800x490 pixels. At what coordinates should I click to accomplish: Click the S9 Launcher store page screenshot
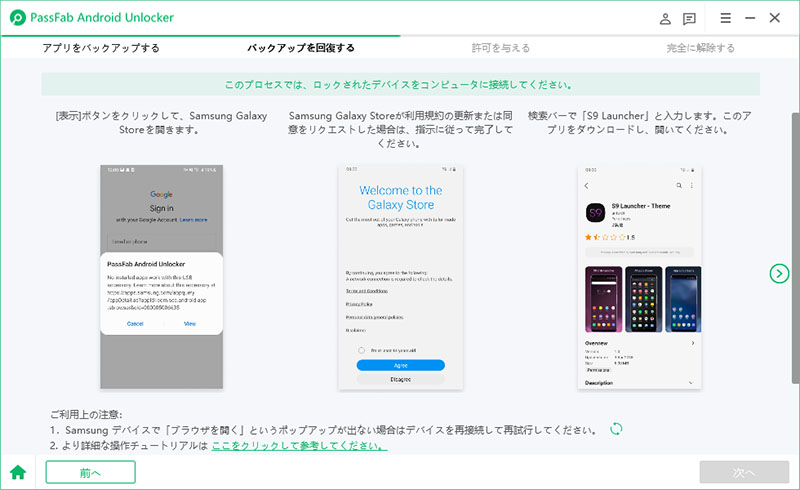click(639, 278)
